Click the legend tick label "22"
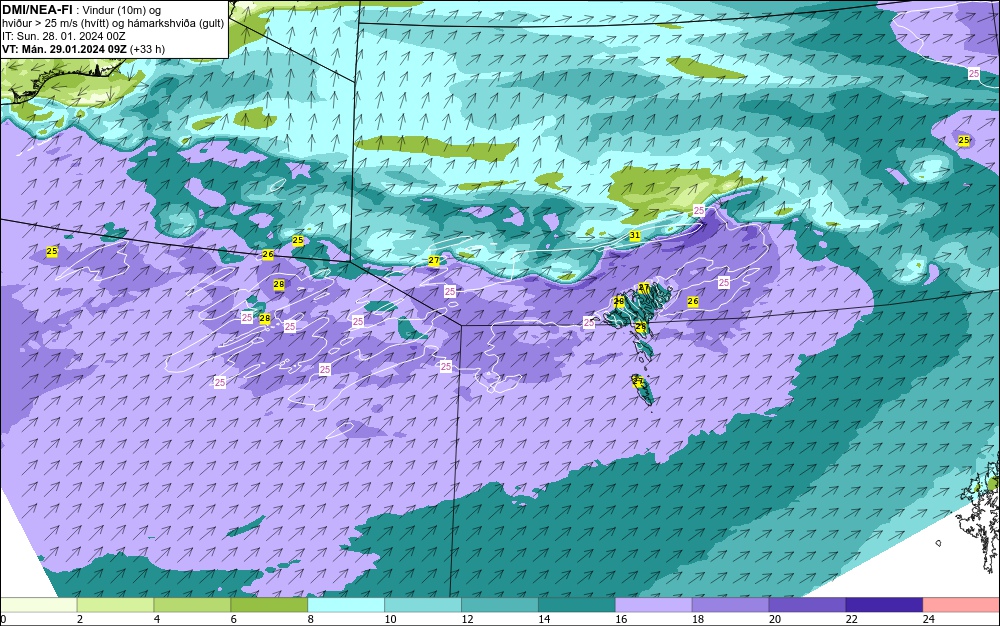This screenshot has width=1000, height=626. [852, 619]
